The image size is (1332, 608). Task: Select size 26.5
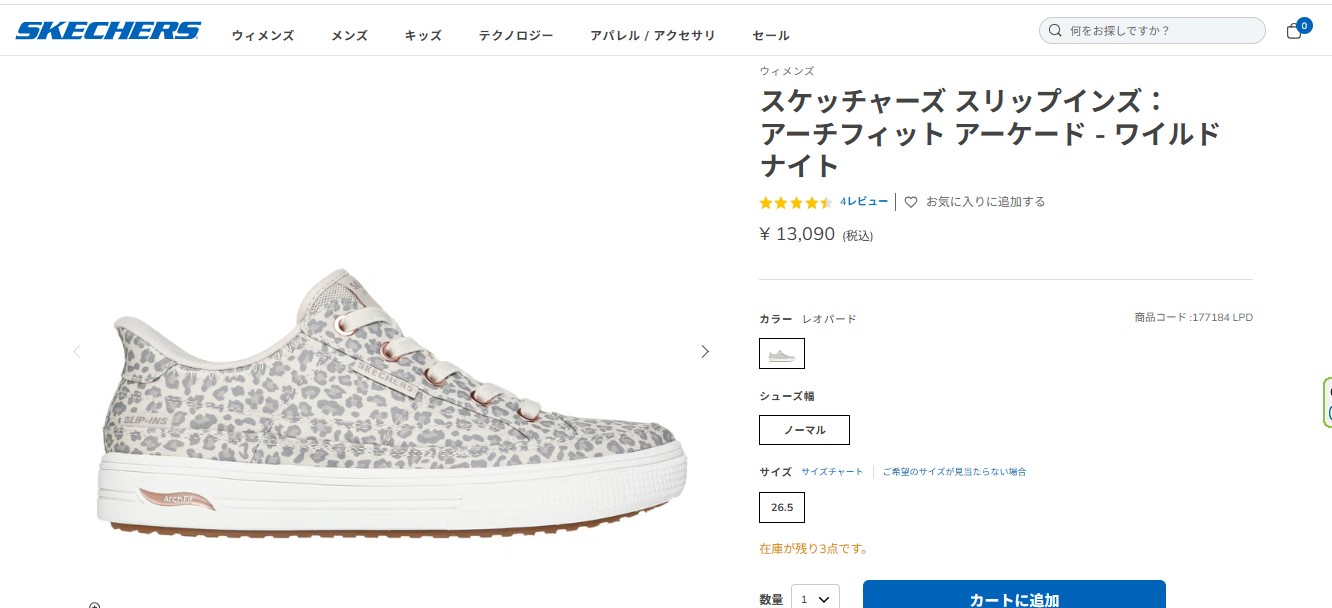[x=781, y=507]
